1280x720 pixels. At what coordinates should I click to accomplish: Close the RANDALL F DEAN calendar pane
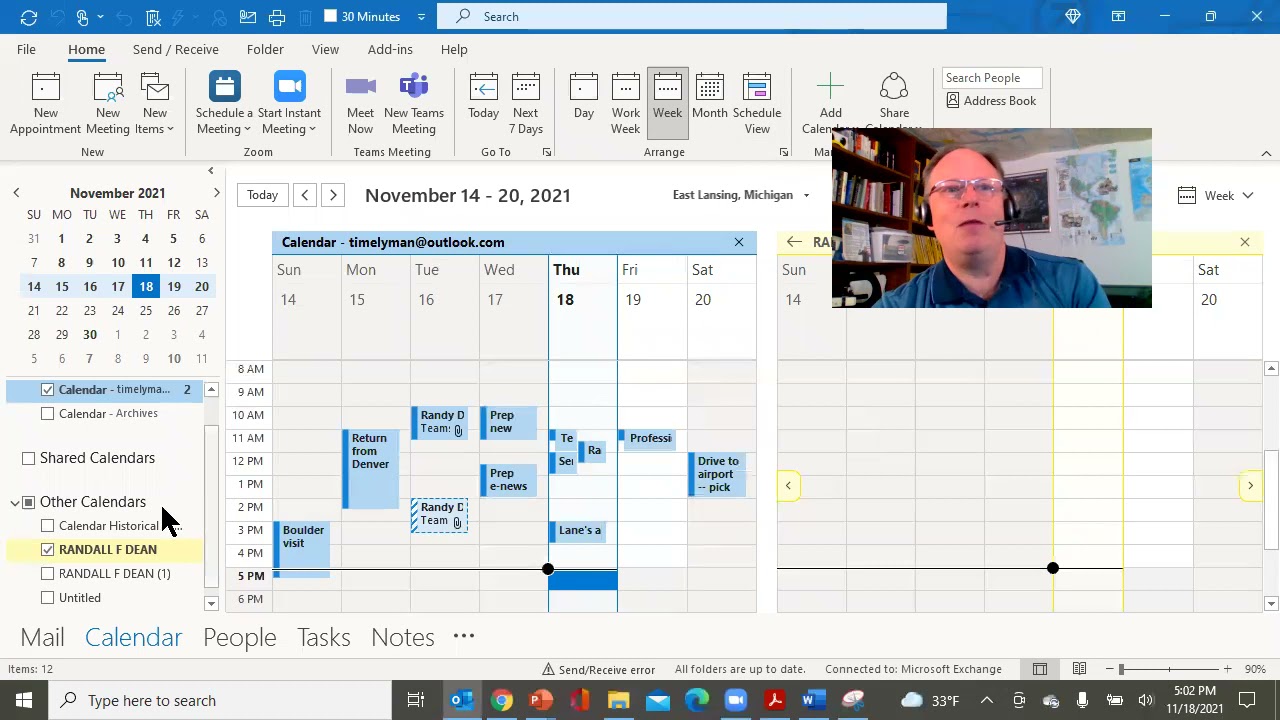coord(1245,242)
